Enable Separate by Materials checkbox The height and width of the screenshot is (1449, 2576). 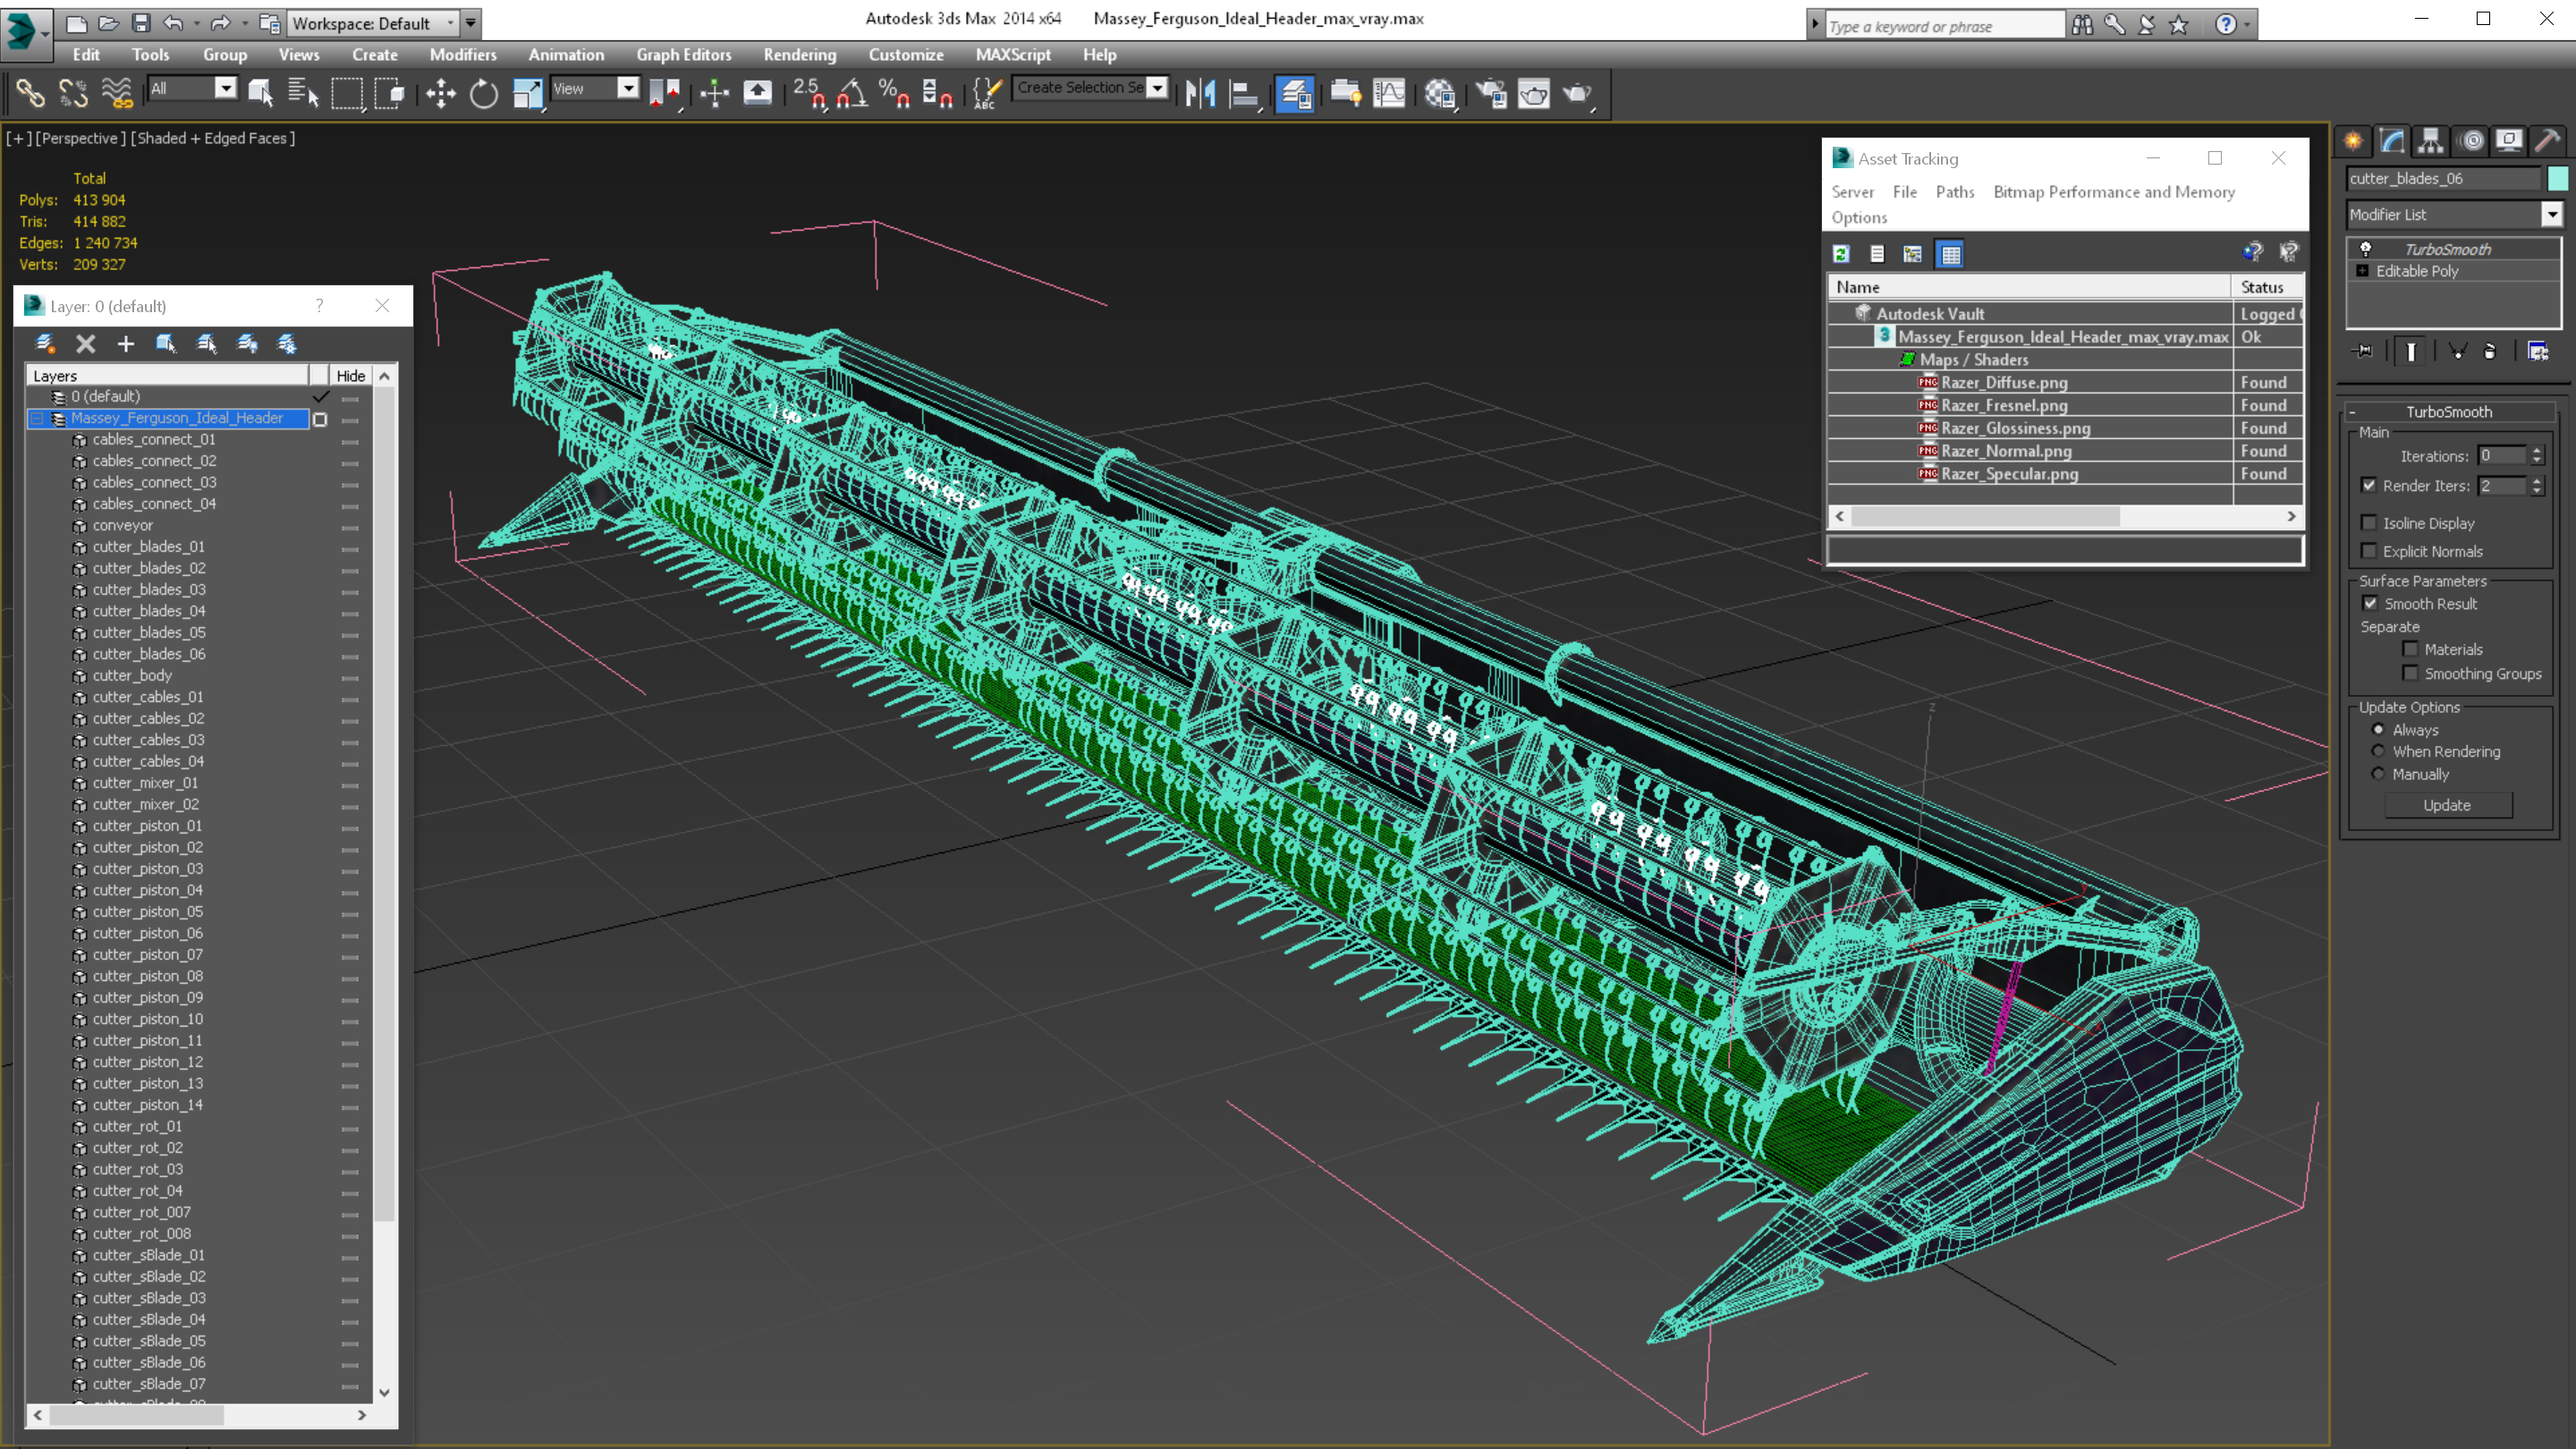pos(2411,649)
